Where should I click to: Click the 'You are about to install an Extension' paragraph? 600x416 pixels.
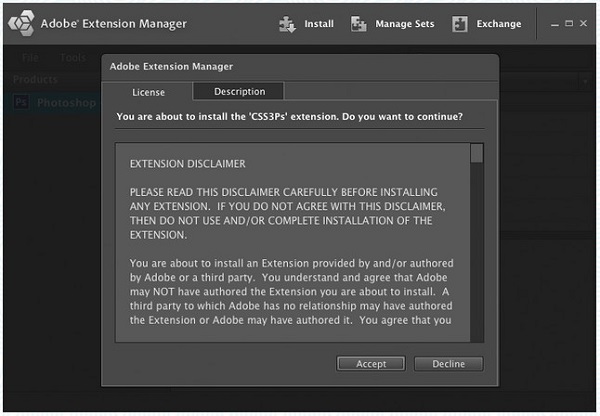point(291,292)
